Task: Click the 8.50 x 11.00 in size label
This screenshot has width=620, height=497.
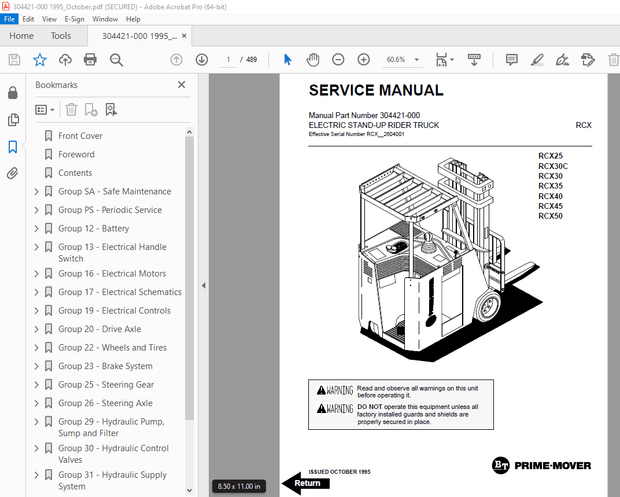Action: pos(239,486)
